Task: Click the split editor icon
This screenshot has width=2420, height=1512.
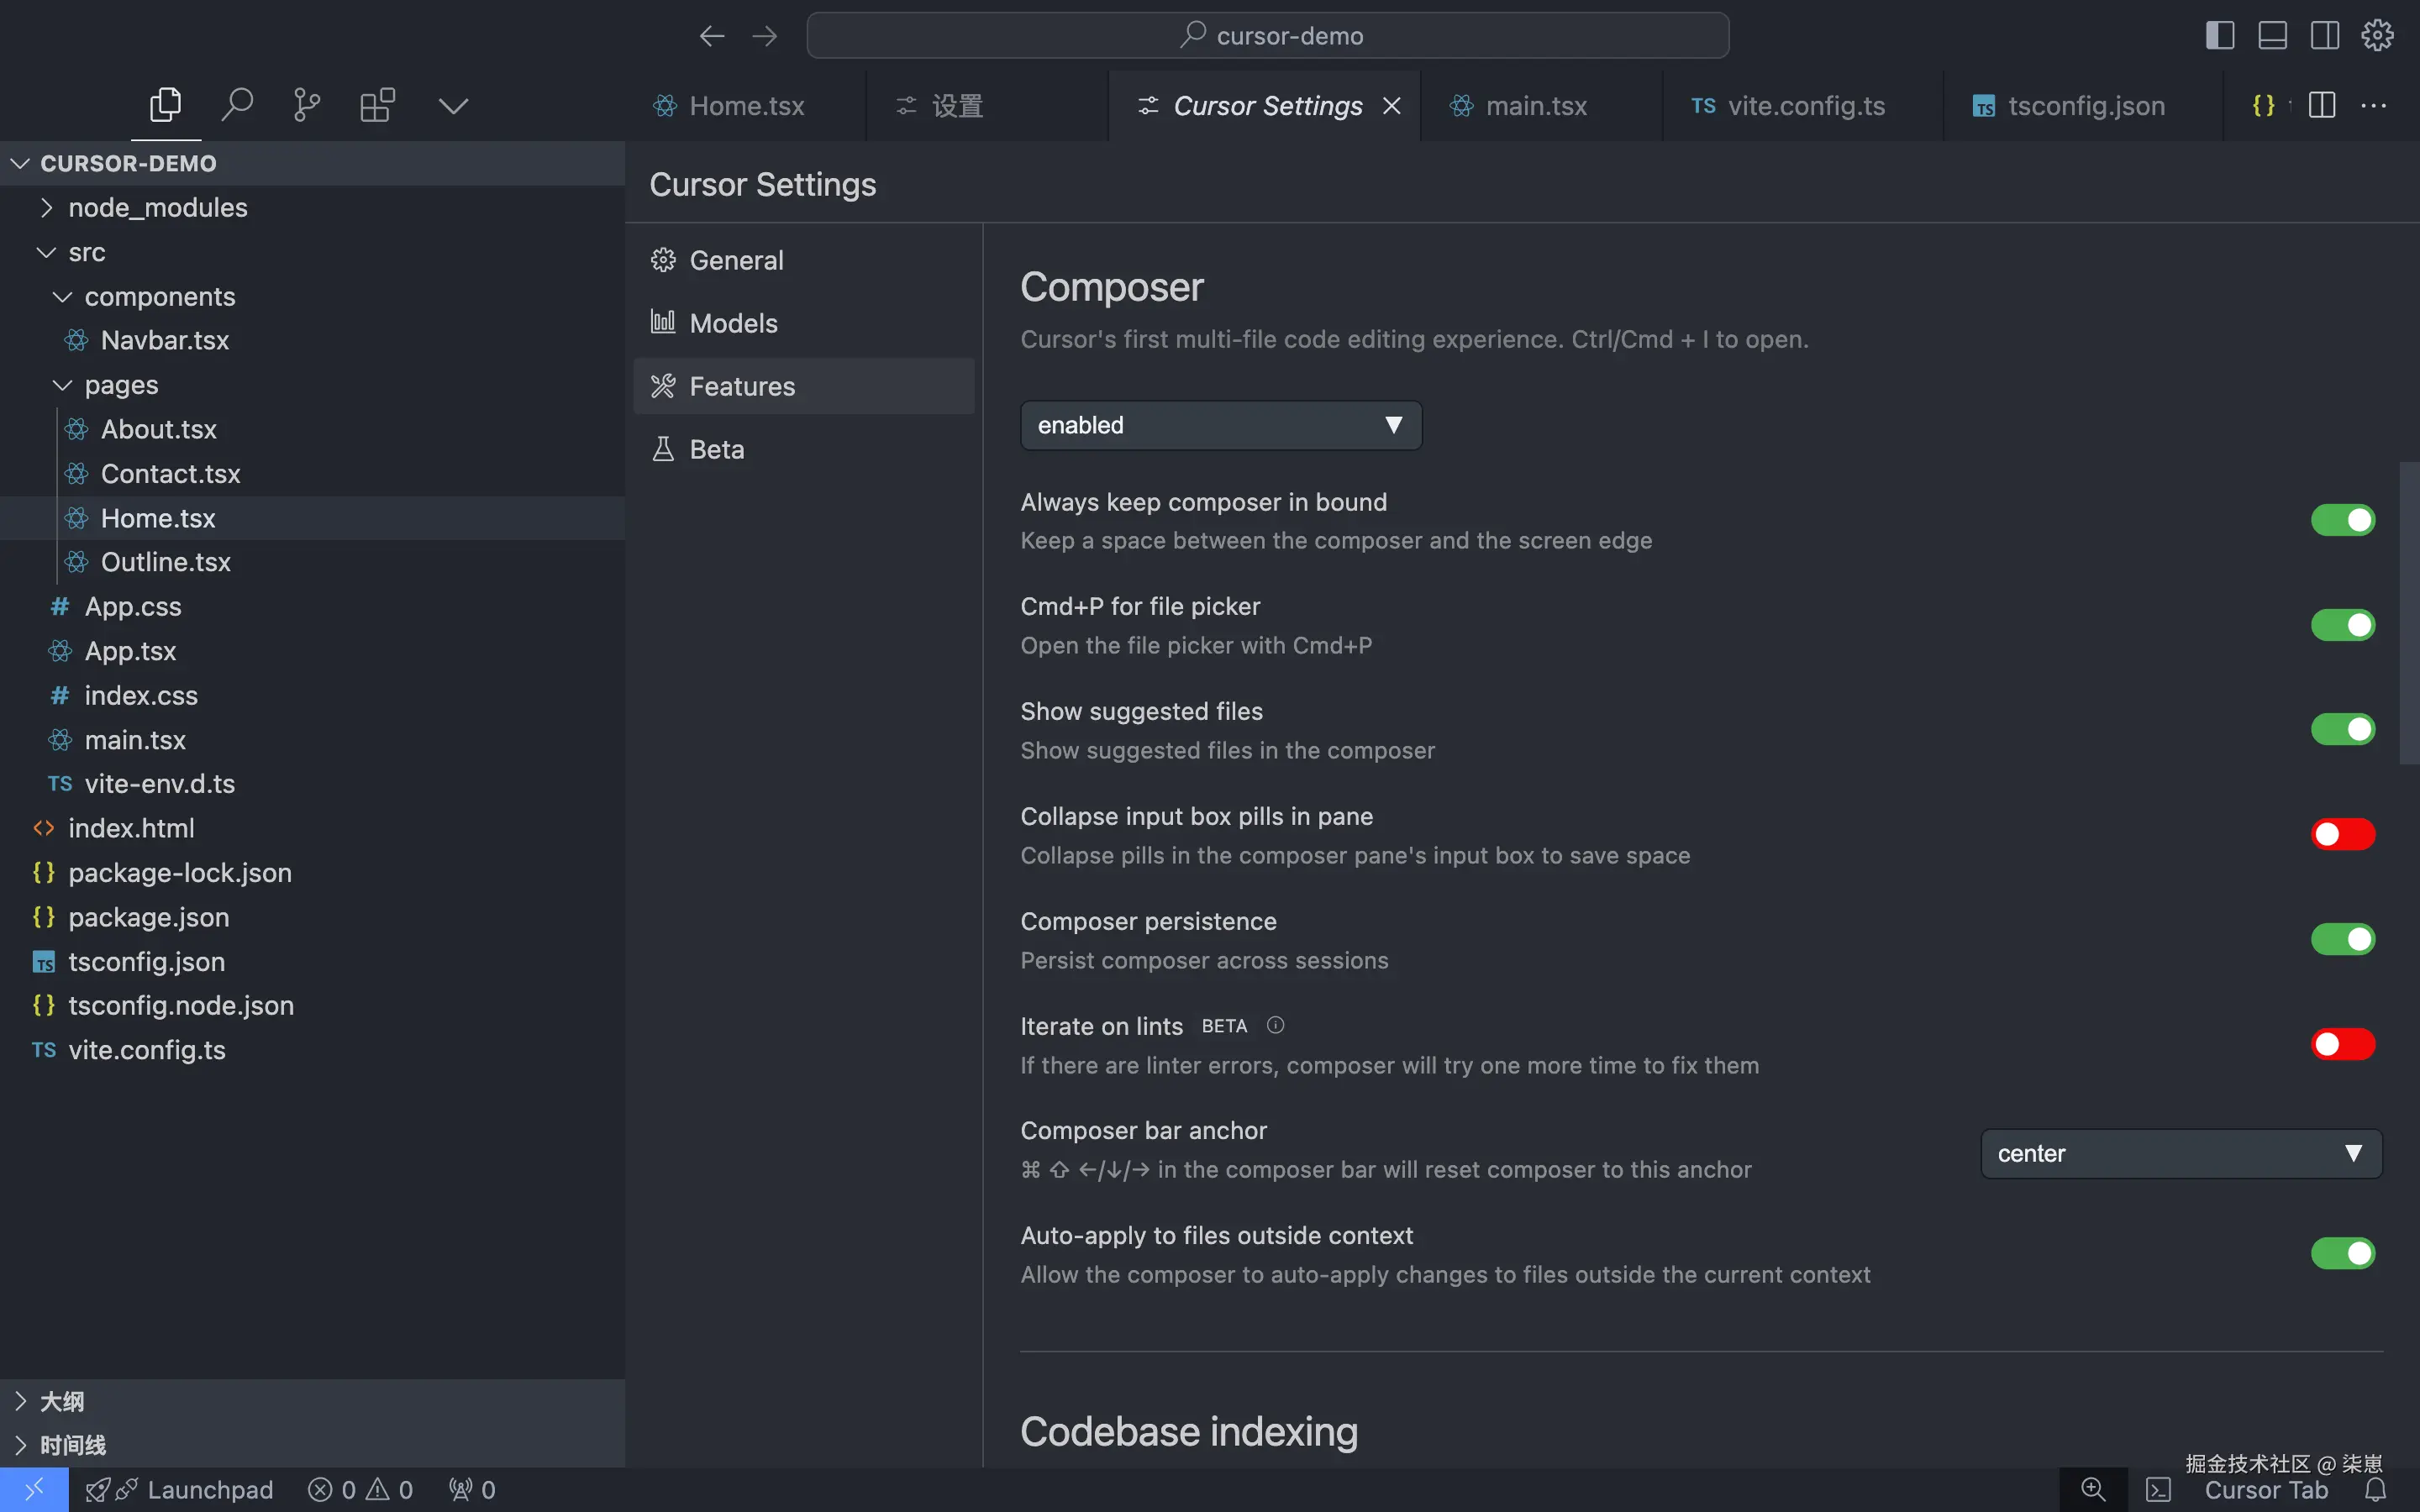Action: point(2322,105)
